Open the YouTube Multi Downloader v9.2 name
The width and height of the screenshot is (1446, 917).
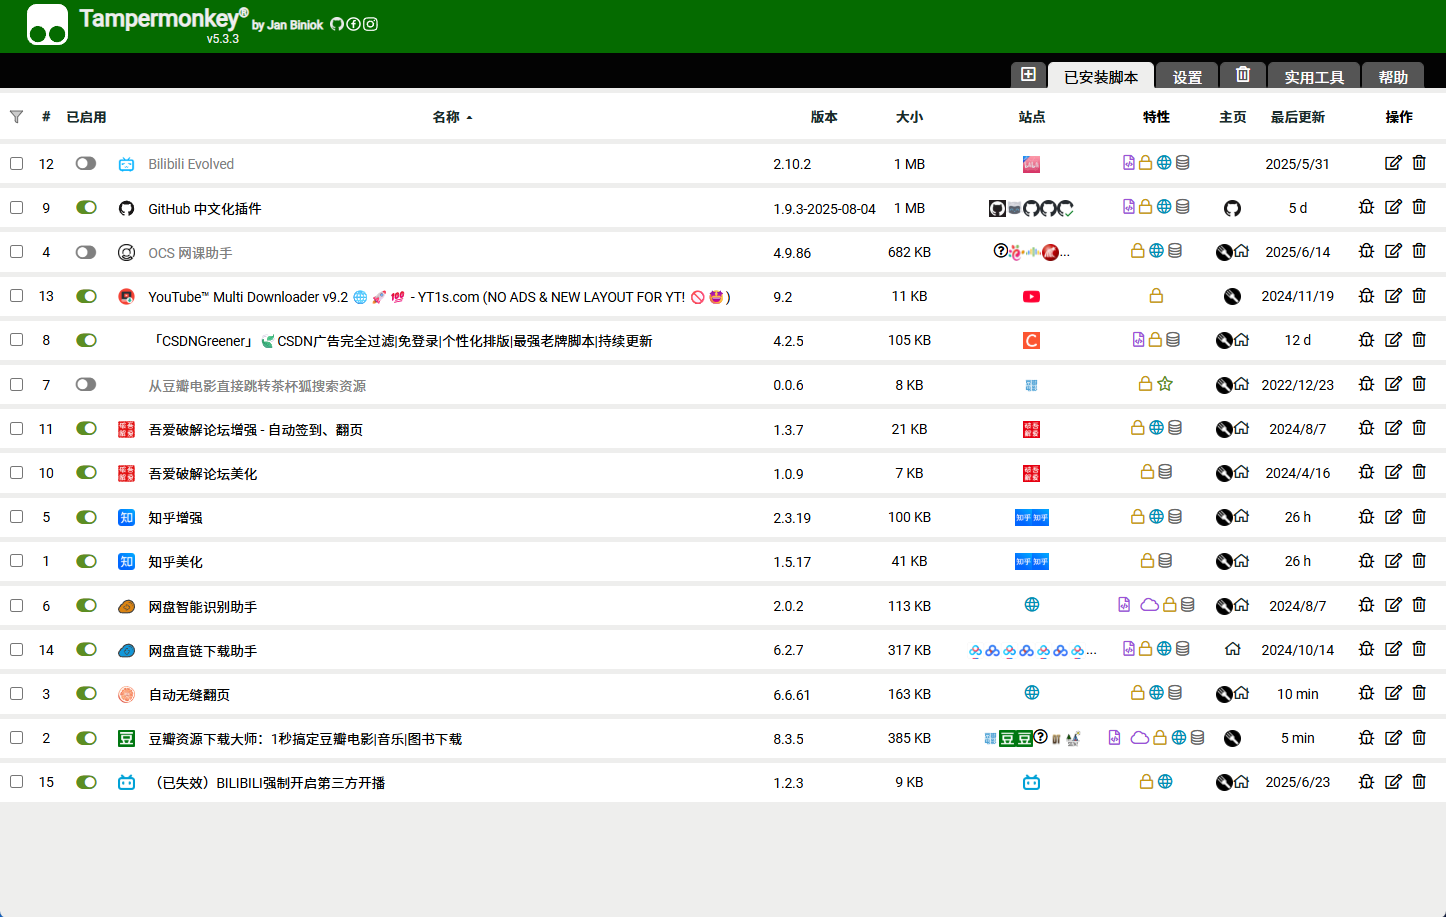click(439, 297)
